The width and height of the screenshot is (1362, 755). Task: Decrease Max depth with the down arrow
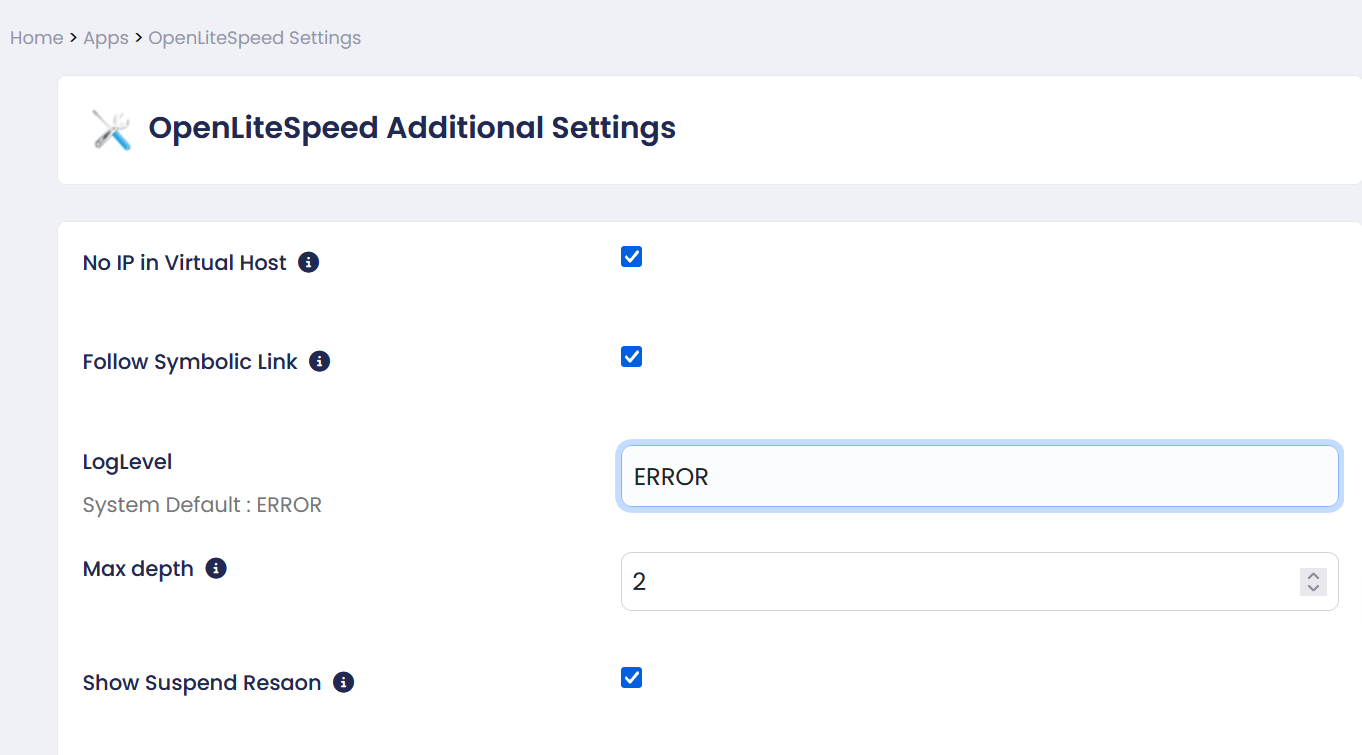[1313, 588]
